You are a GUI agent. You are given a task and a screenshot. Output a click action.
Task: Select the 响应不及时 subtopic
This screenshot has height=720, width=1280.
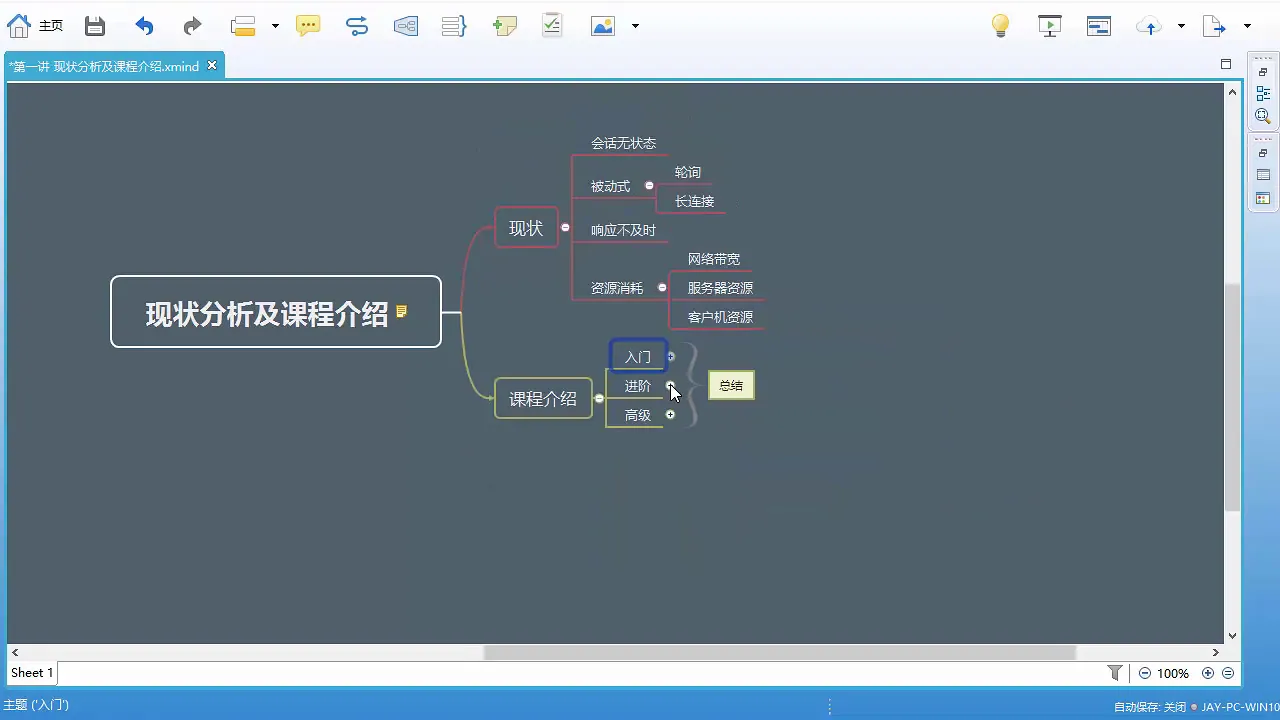(x=623, y=230)
